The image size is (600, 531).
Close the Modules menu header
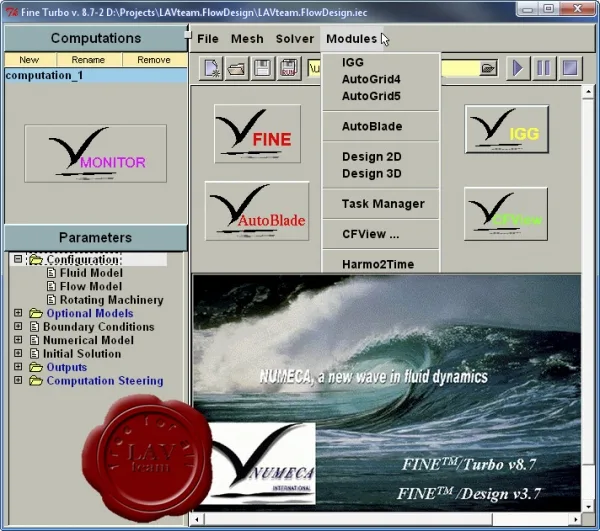(x=352, y=39)
